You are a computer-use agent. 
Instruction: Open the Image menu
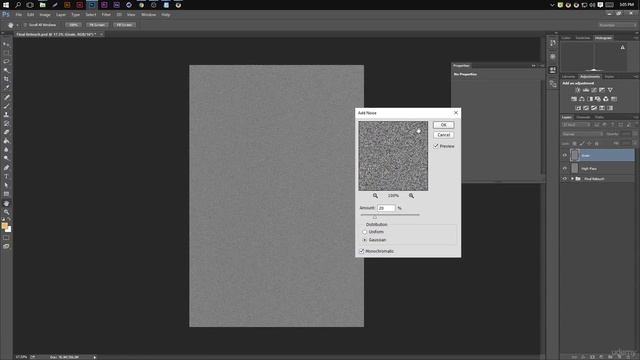click(45, 15)
